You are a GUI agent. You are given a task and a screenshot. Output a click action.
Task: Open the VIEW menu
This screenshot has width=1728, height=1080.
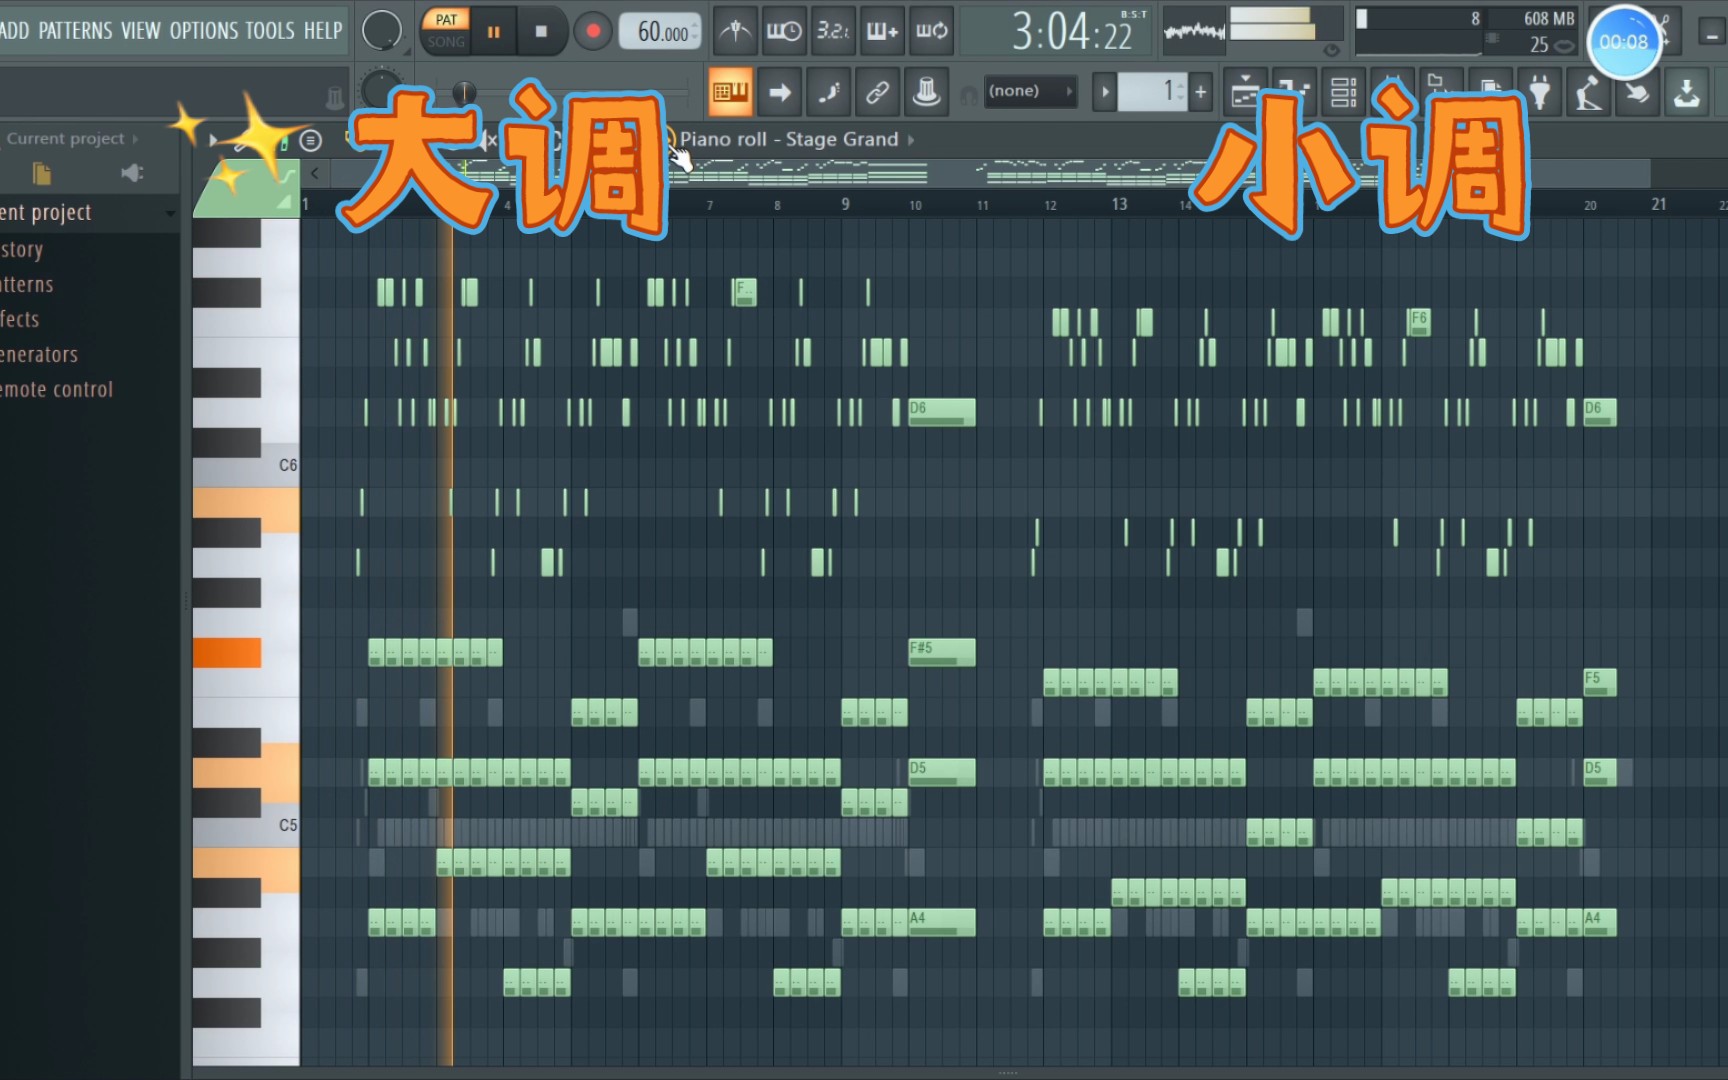(140, 30)
